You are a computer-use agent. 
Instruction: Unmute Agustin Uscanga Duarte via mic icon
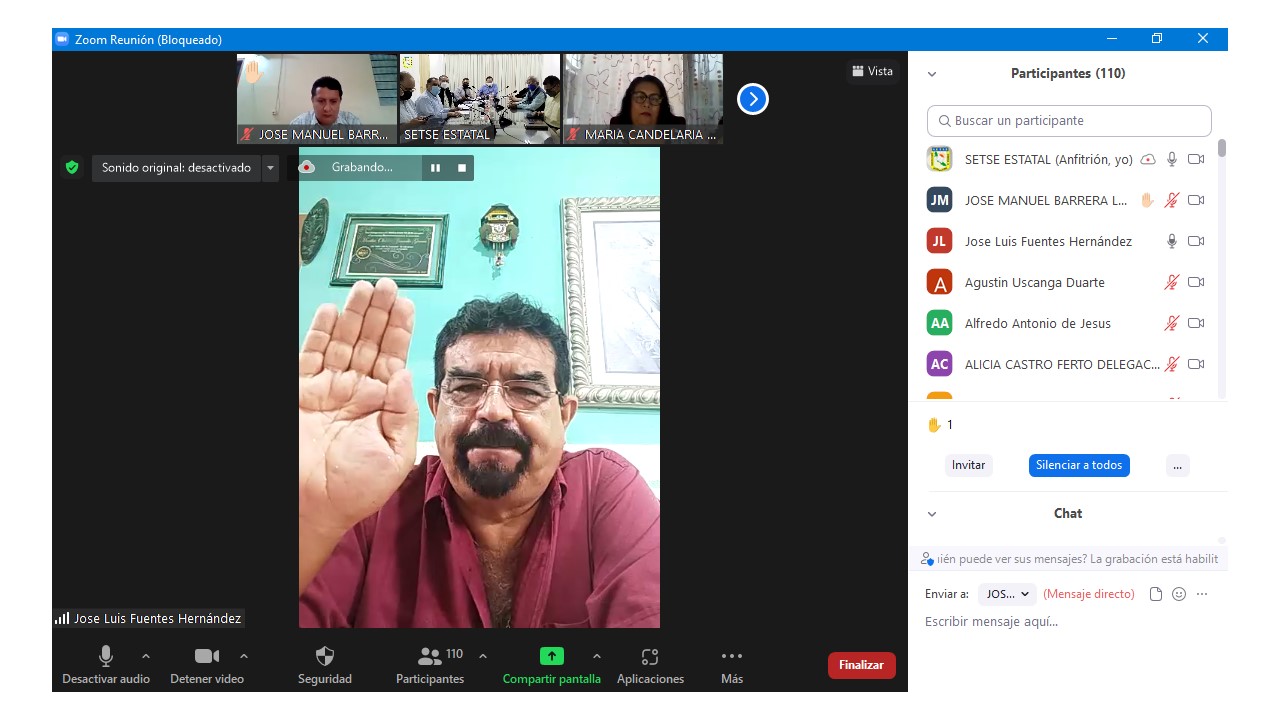click(x=1172, y=282)
